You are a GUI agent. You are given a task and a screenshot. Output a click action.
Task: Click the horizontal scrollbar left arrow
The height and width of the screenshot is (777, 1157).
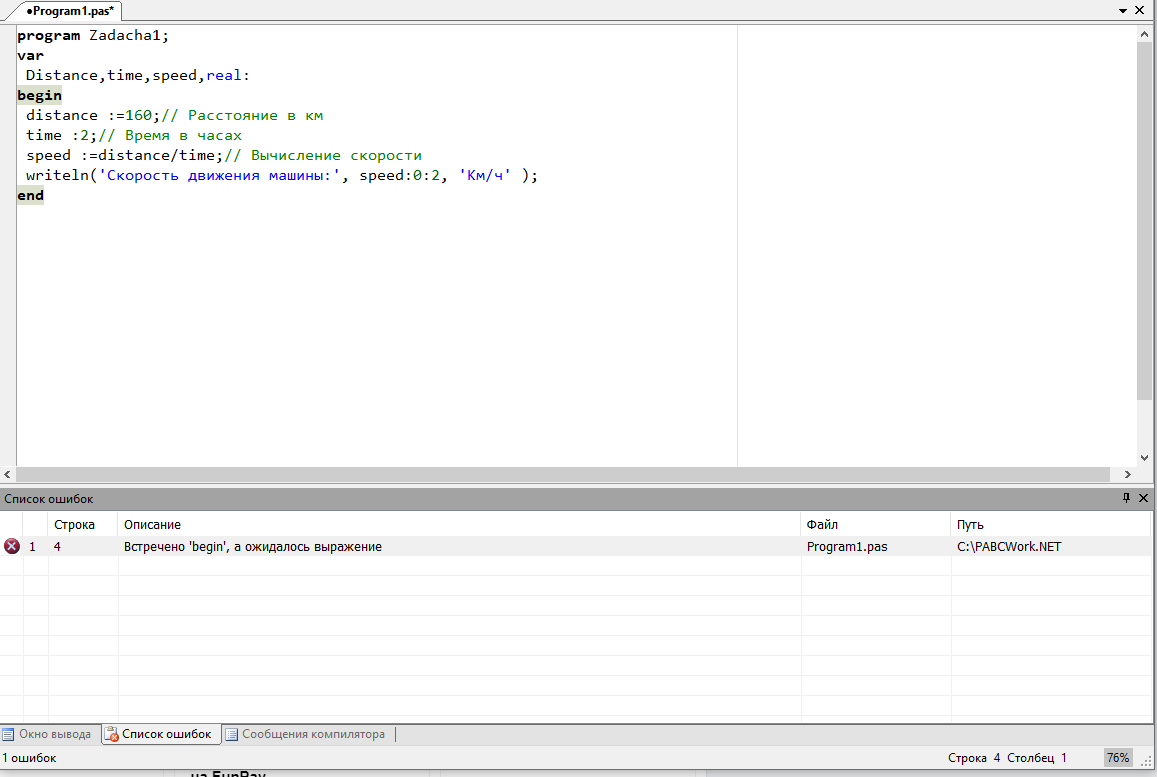click(x=7, y=474)
